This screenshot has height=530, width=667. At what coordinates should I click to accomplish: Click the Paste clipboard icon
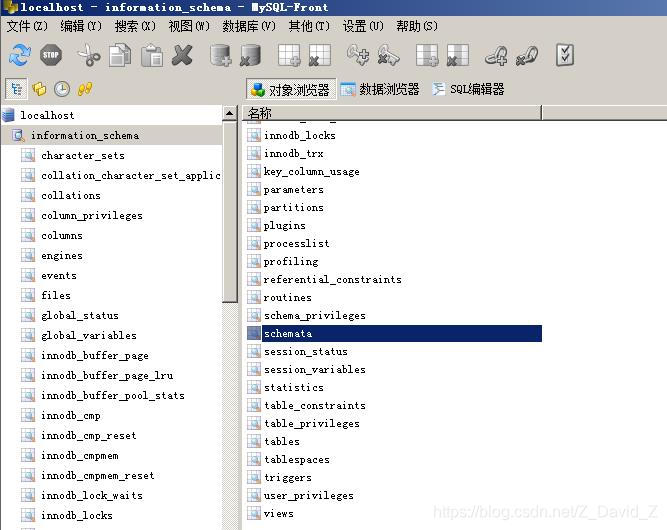point(151,55)
